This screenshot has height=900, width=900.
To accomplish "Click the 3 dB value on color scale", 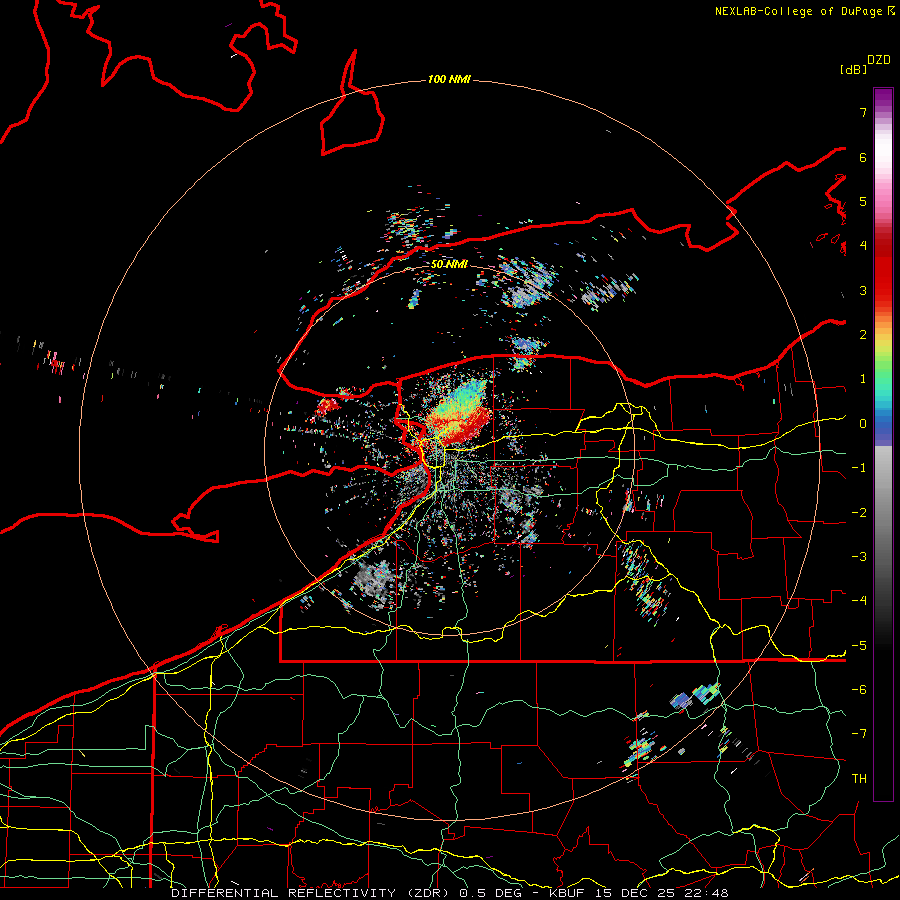I will coord(863,290).
